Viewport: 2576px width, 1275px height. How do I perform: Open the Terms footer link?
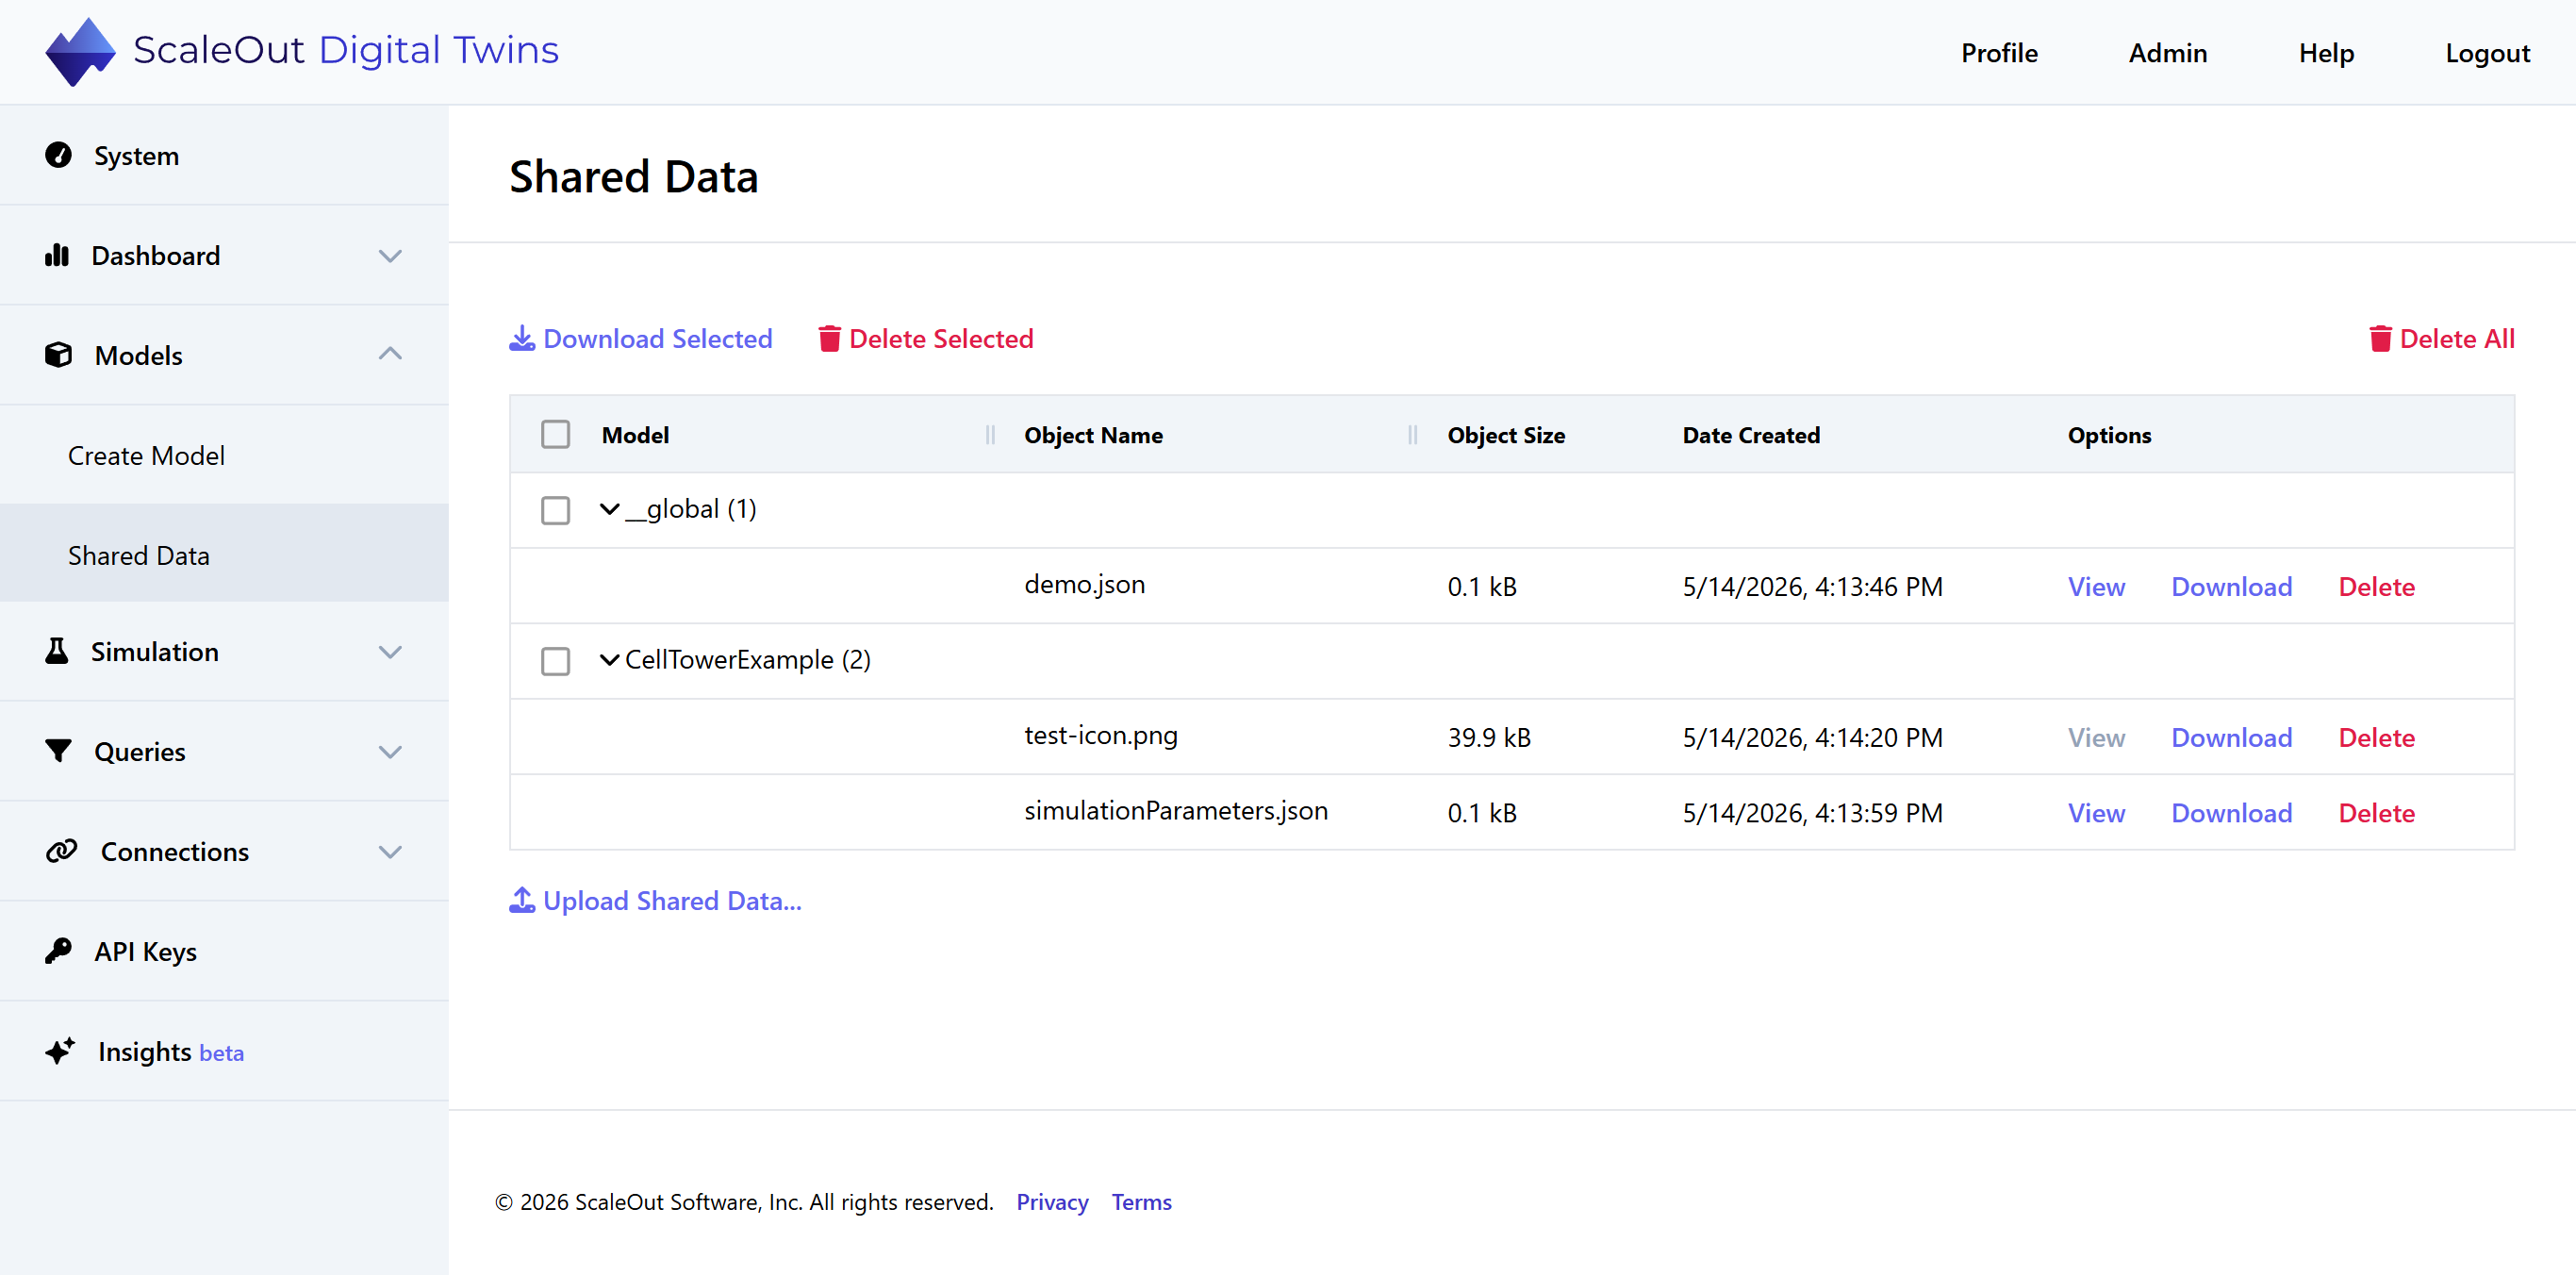pos(1141,1201)
